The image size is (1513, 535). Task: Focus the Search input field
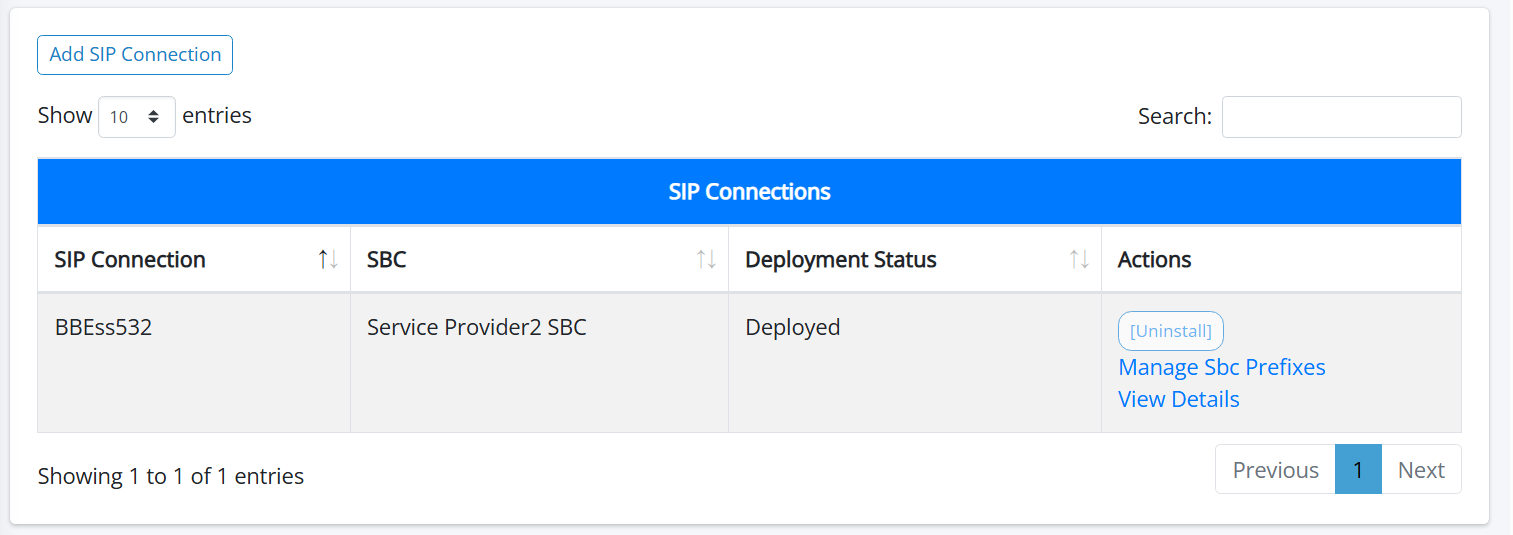(x=1341, y=117)
